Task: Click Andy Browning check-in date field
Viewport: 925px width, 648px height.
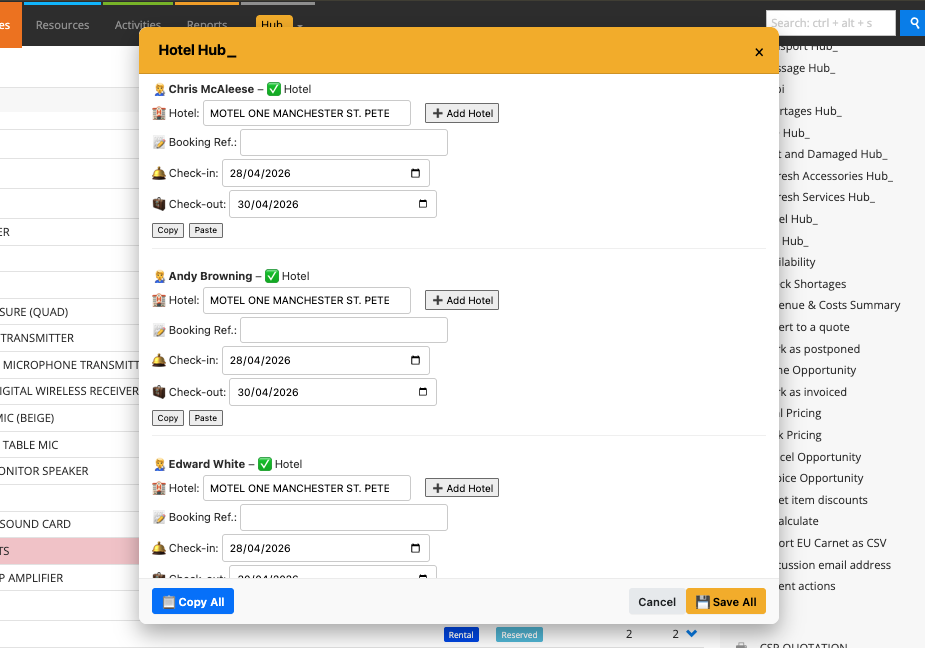Action: (x=326, y=360)
